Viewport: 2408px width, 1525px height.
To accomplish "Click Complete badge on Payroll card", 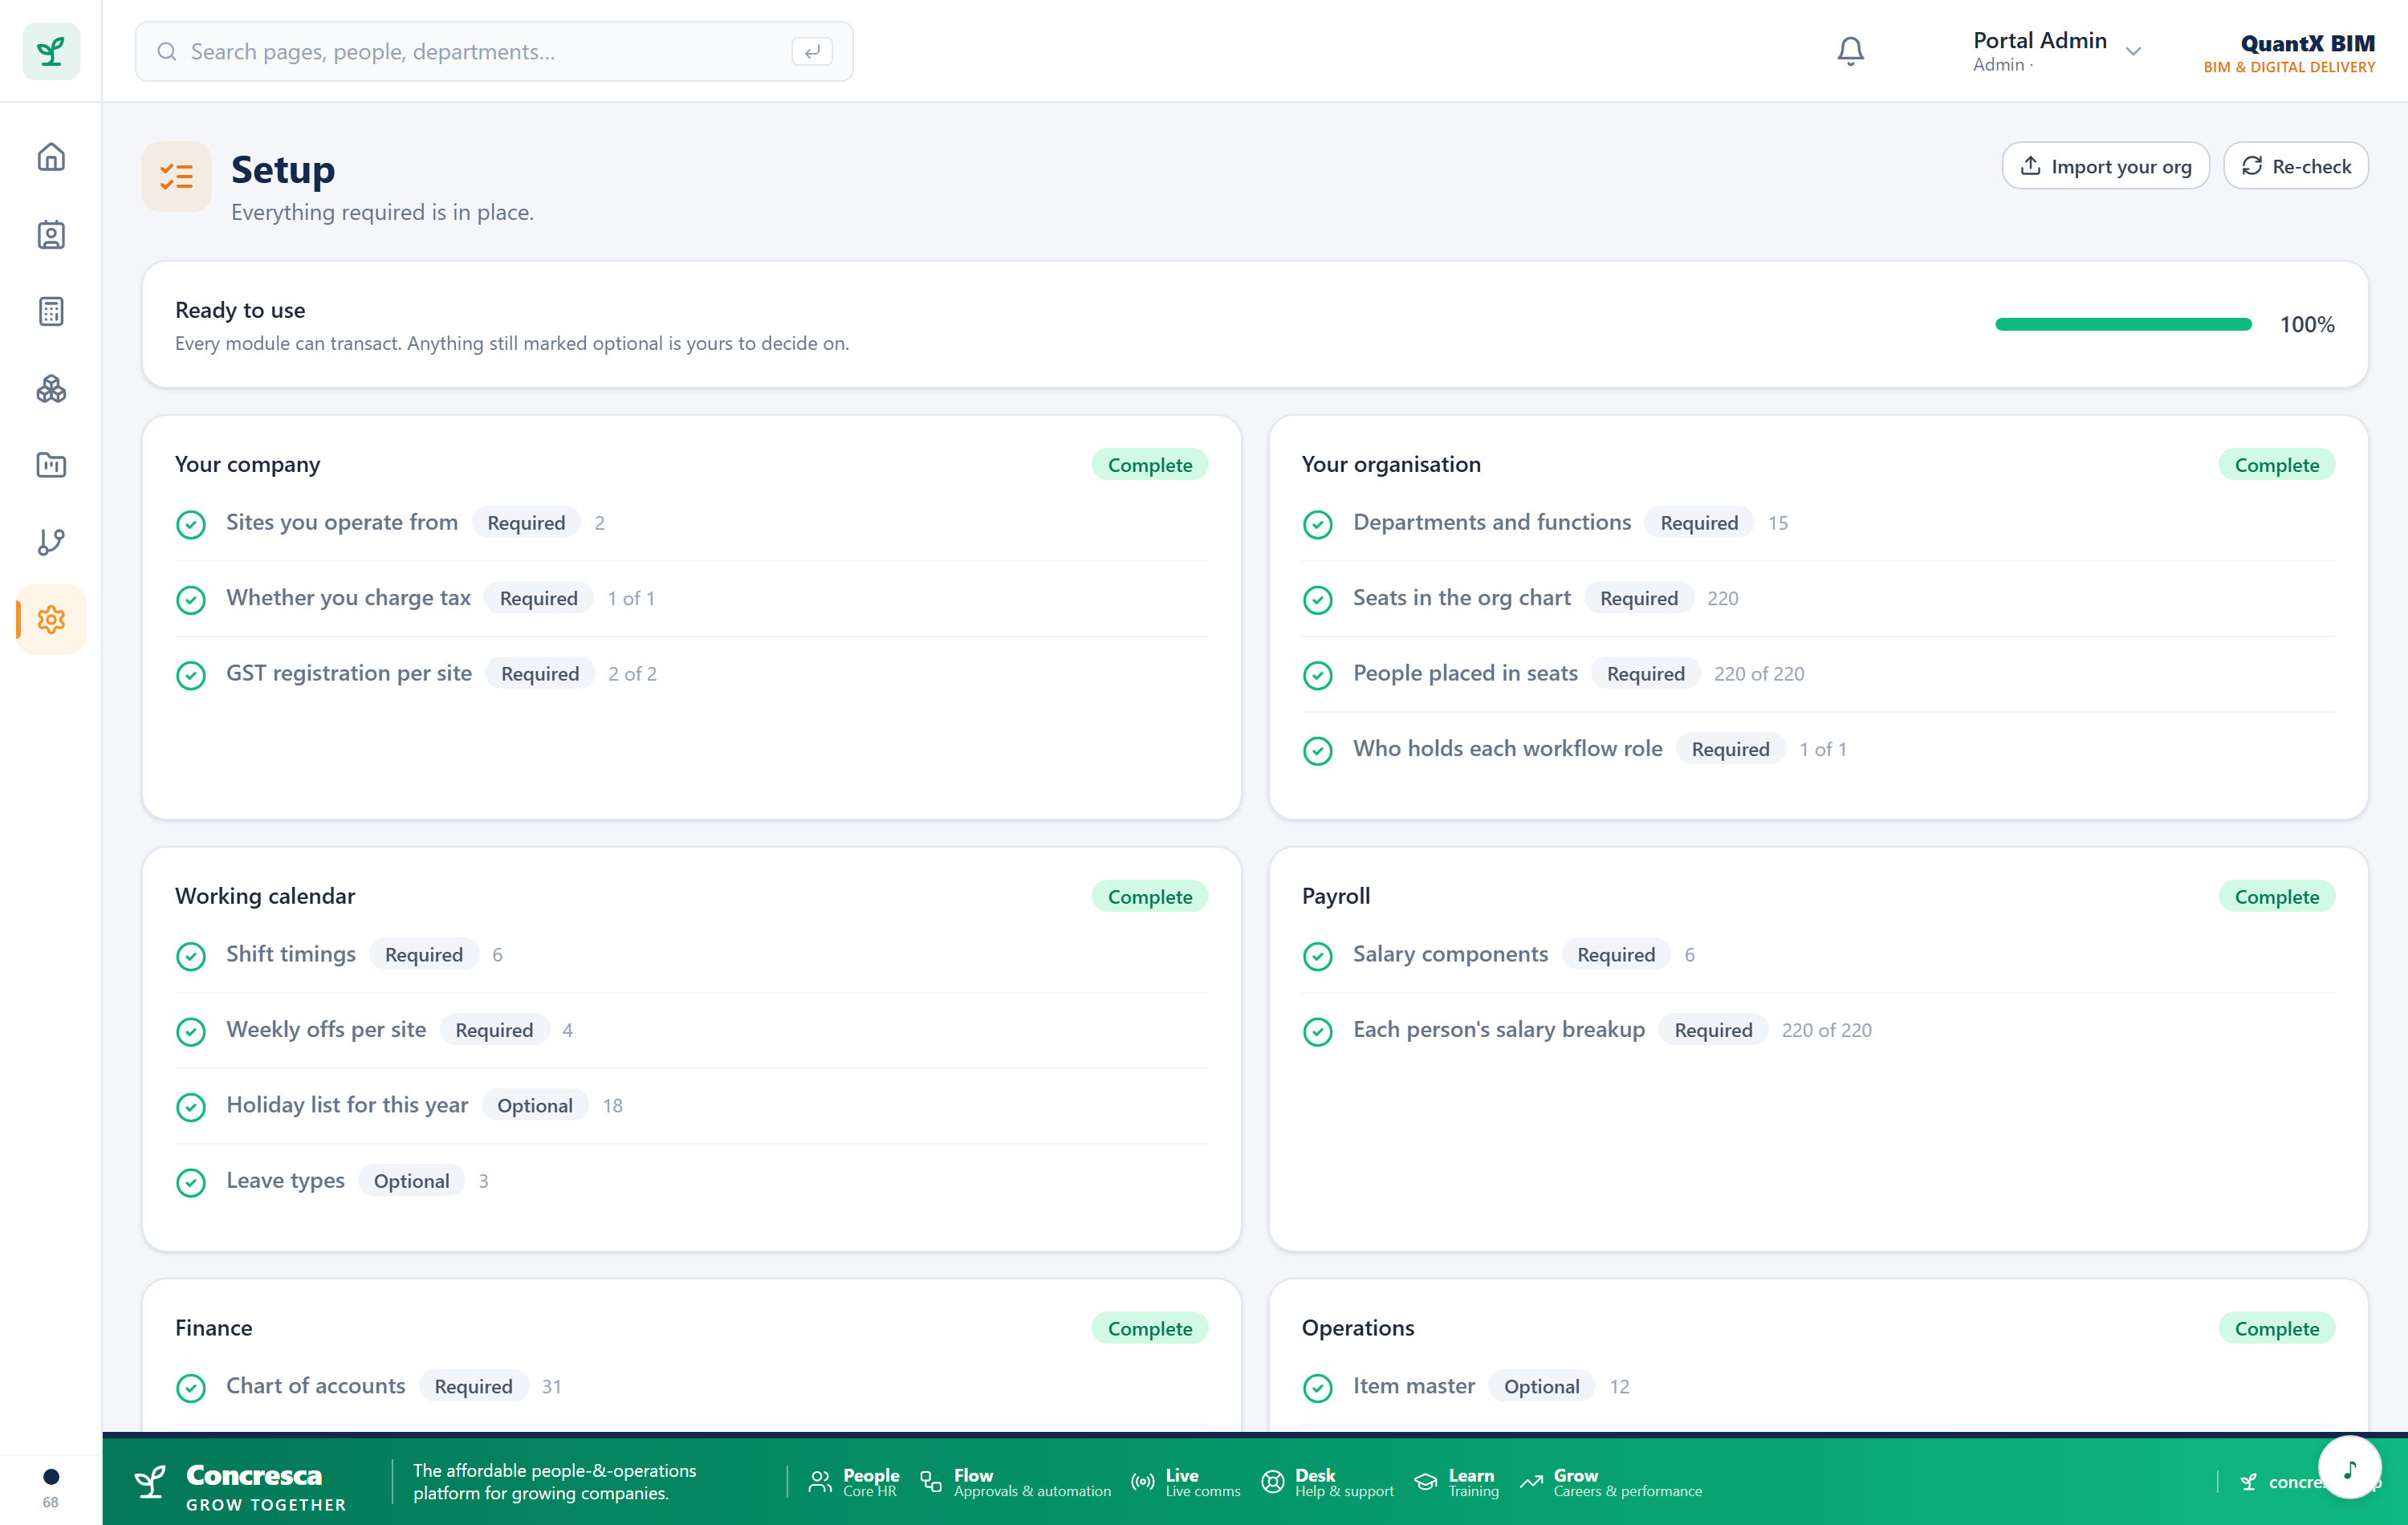I will click(2276, 897).
